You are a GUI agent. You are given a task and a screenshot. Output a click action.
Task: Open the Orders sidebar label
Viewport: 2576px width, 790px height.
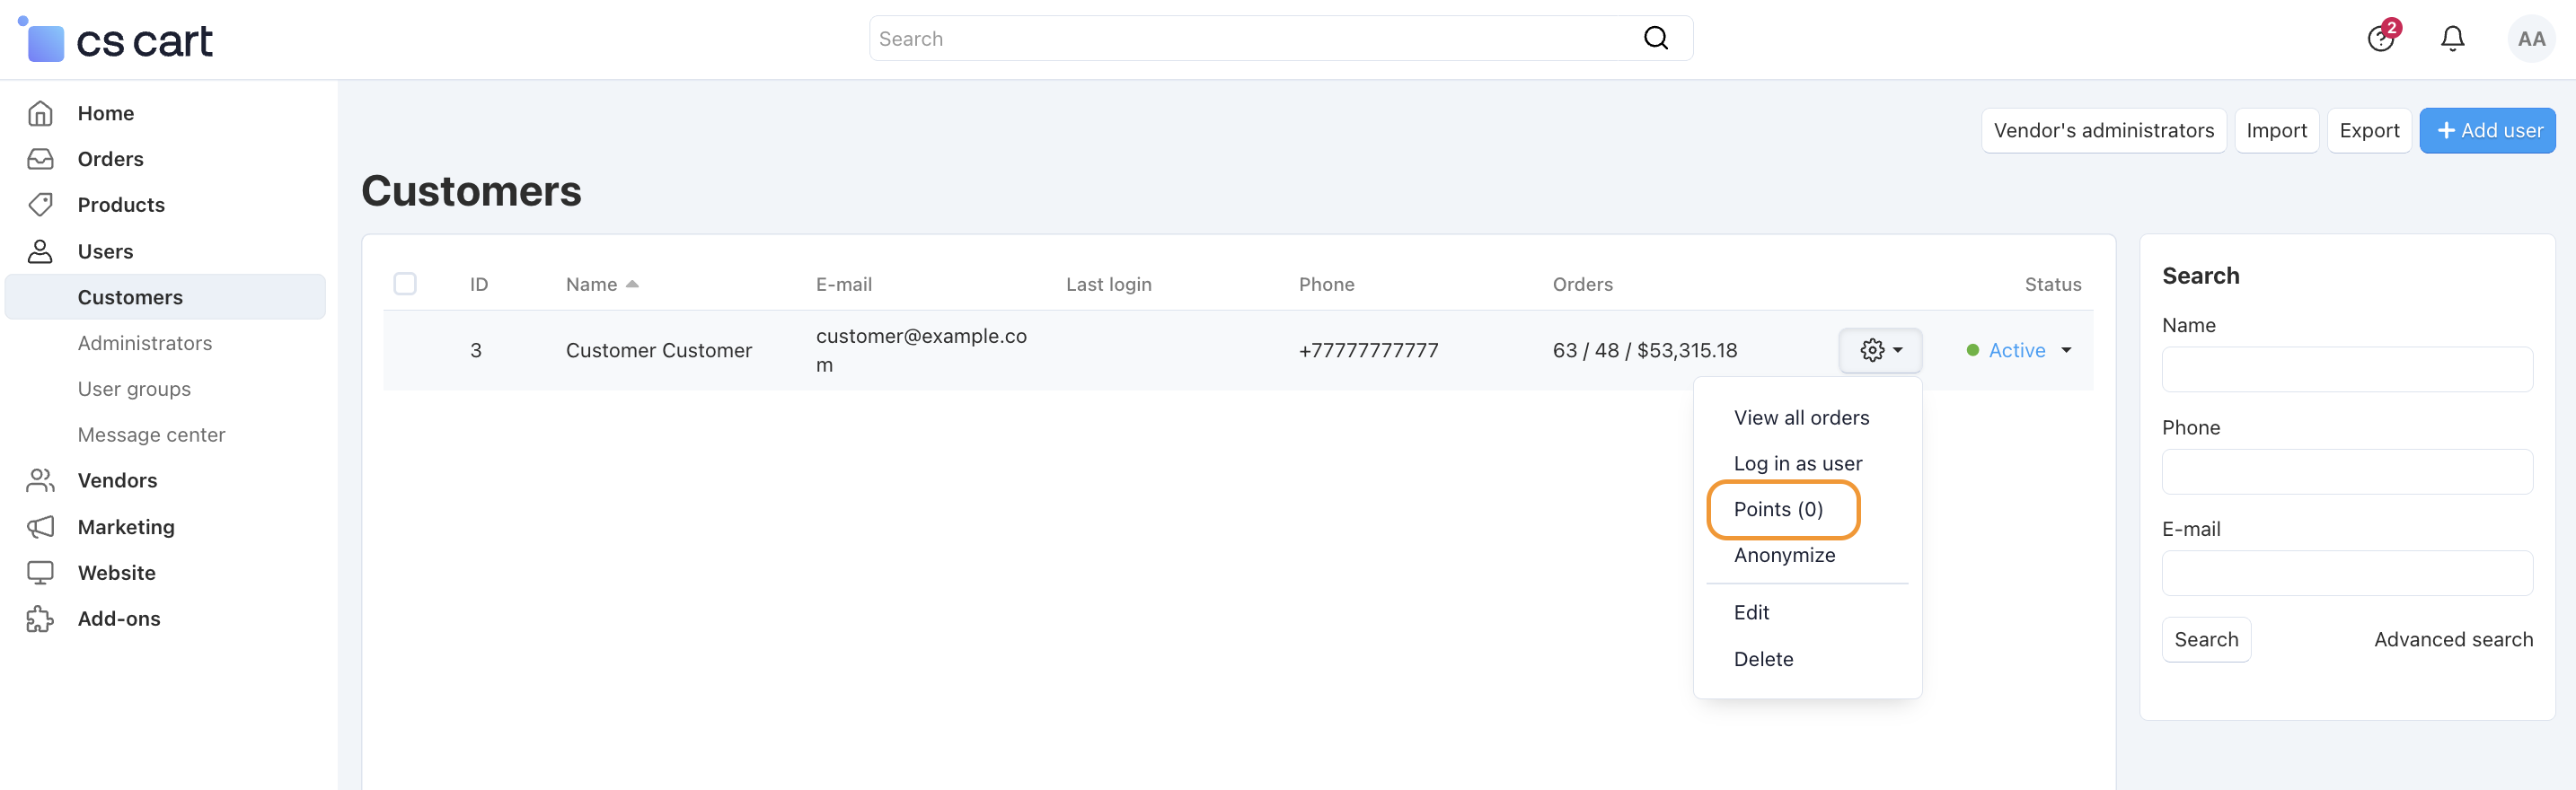click(110, 159)
